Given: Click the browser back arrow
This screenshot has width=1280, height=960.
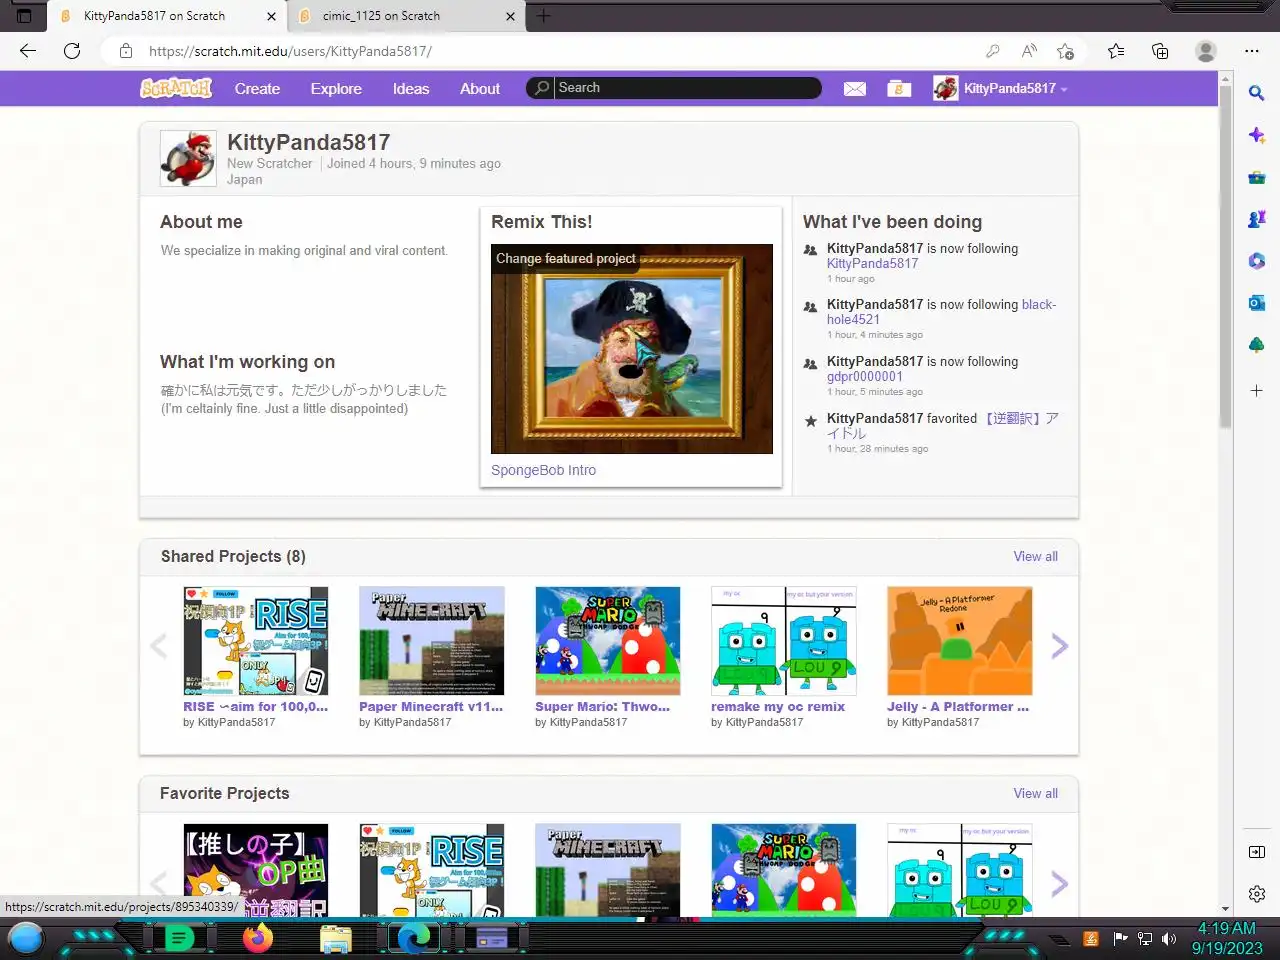Looking at the screenshot, I should click(x=28, y=51).
